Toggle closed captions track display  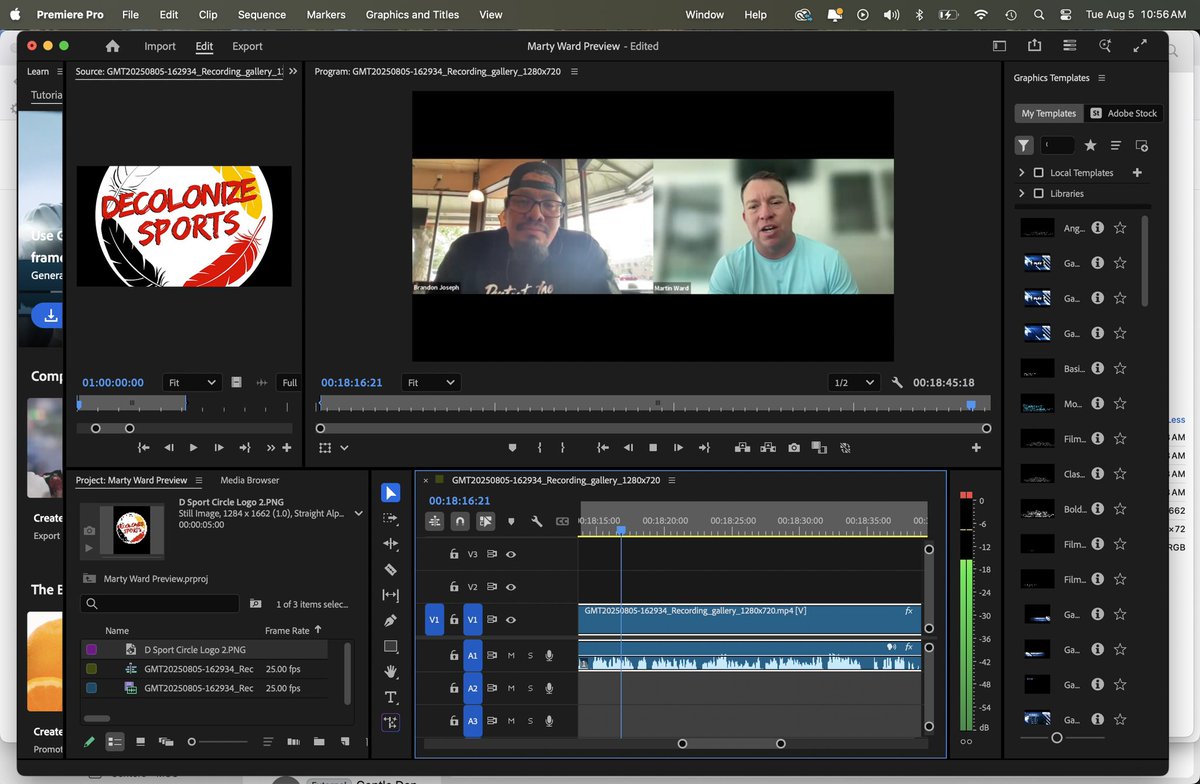click(x=562, y=521)
